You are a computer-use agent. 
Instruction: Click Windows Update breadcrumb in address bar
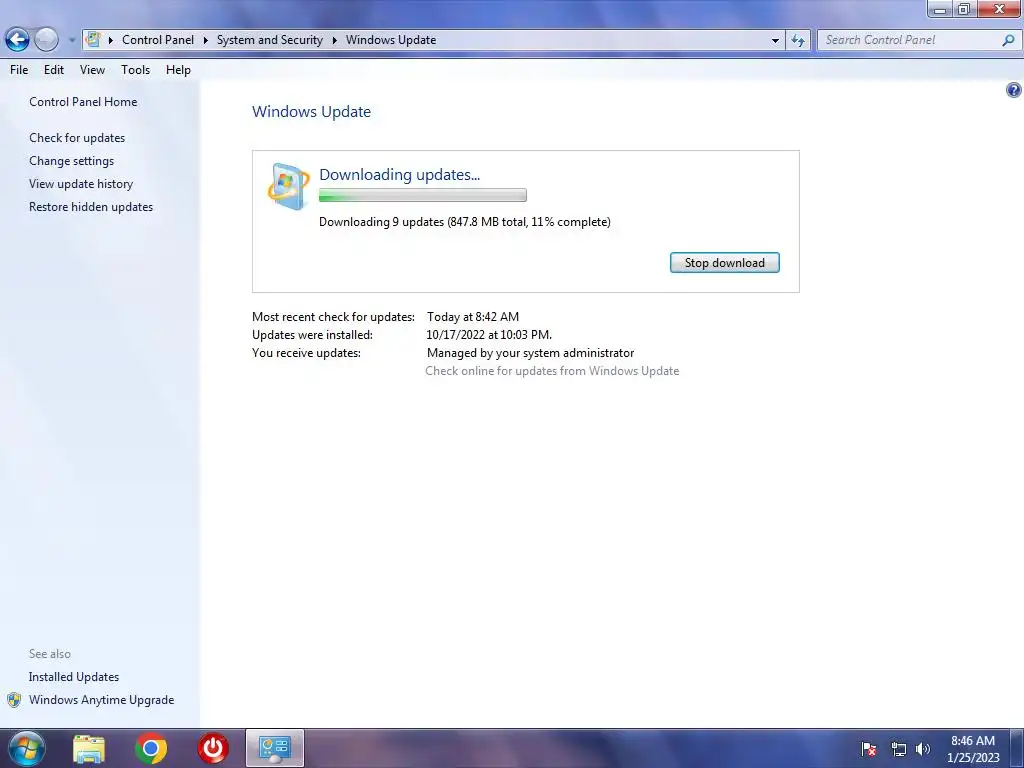coord(391,40)
